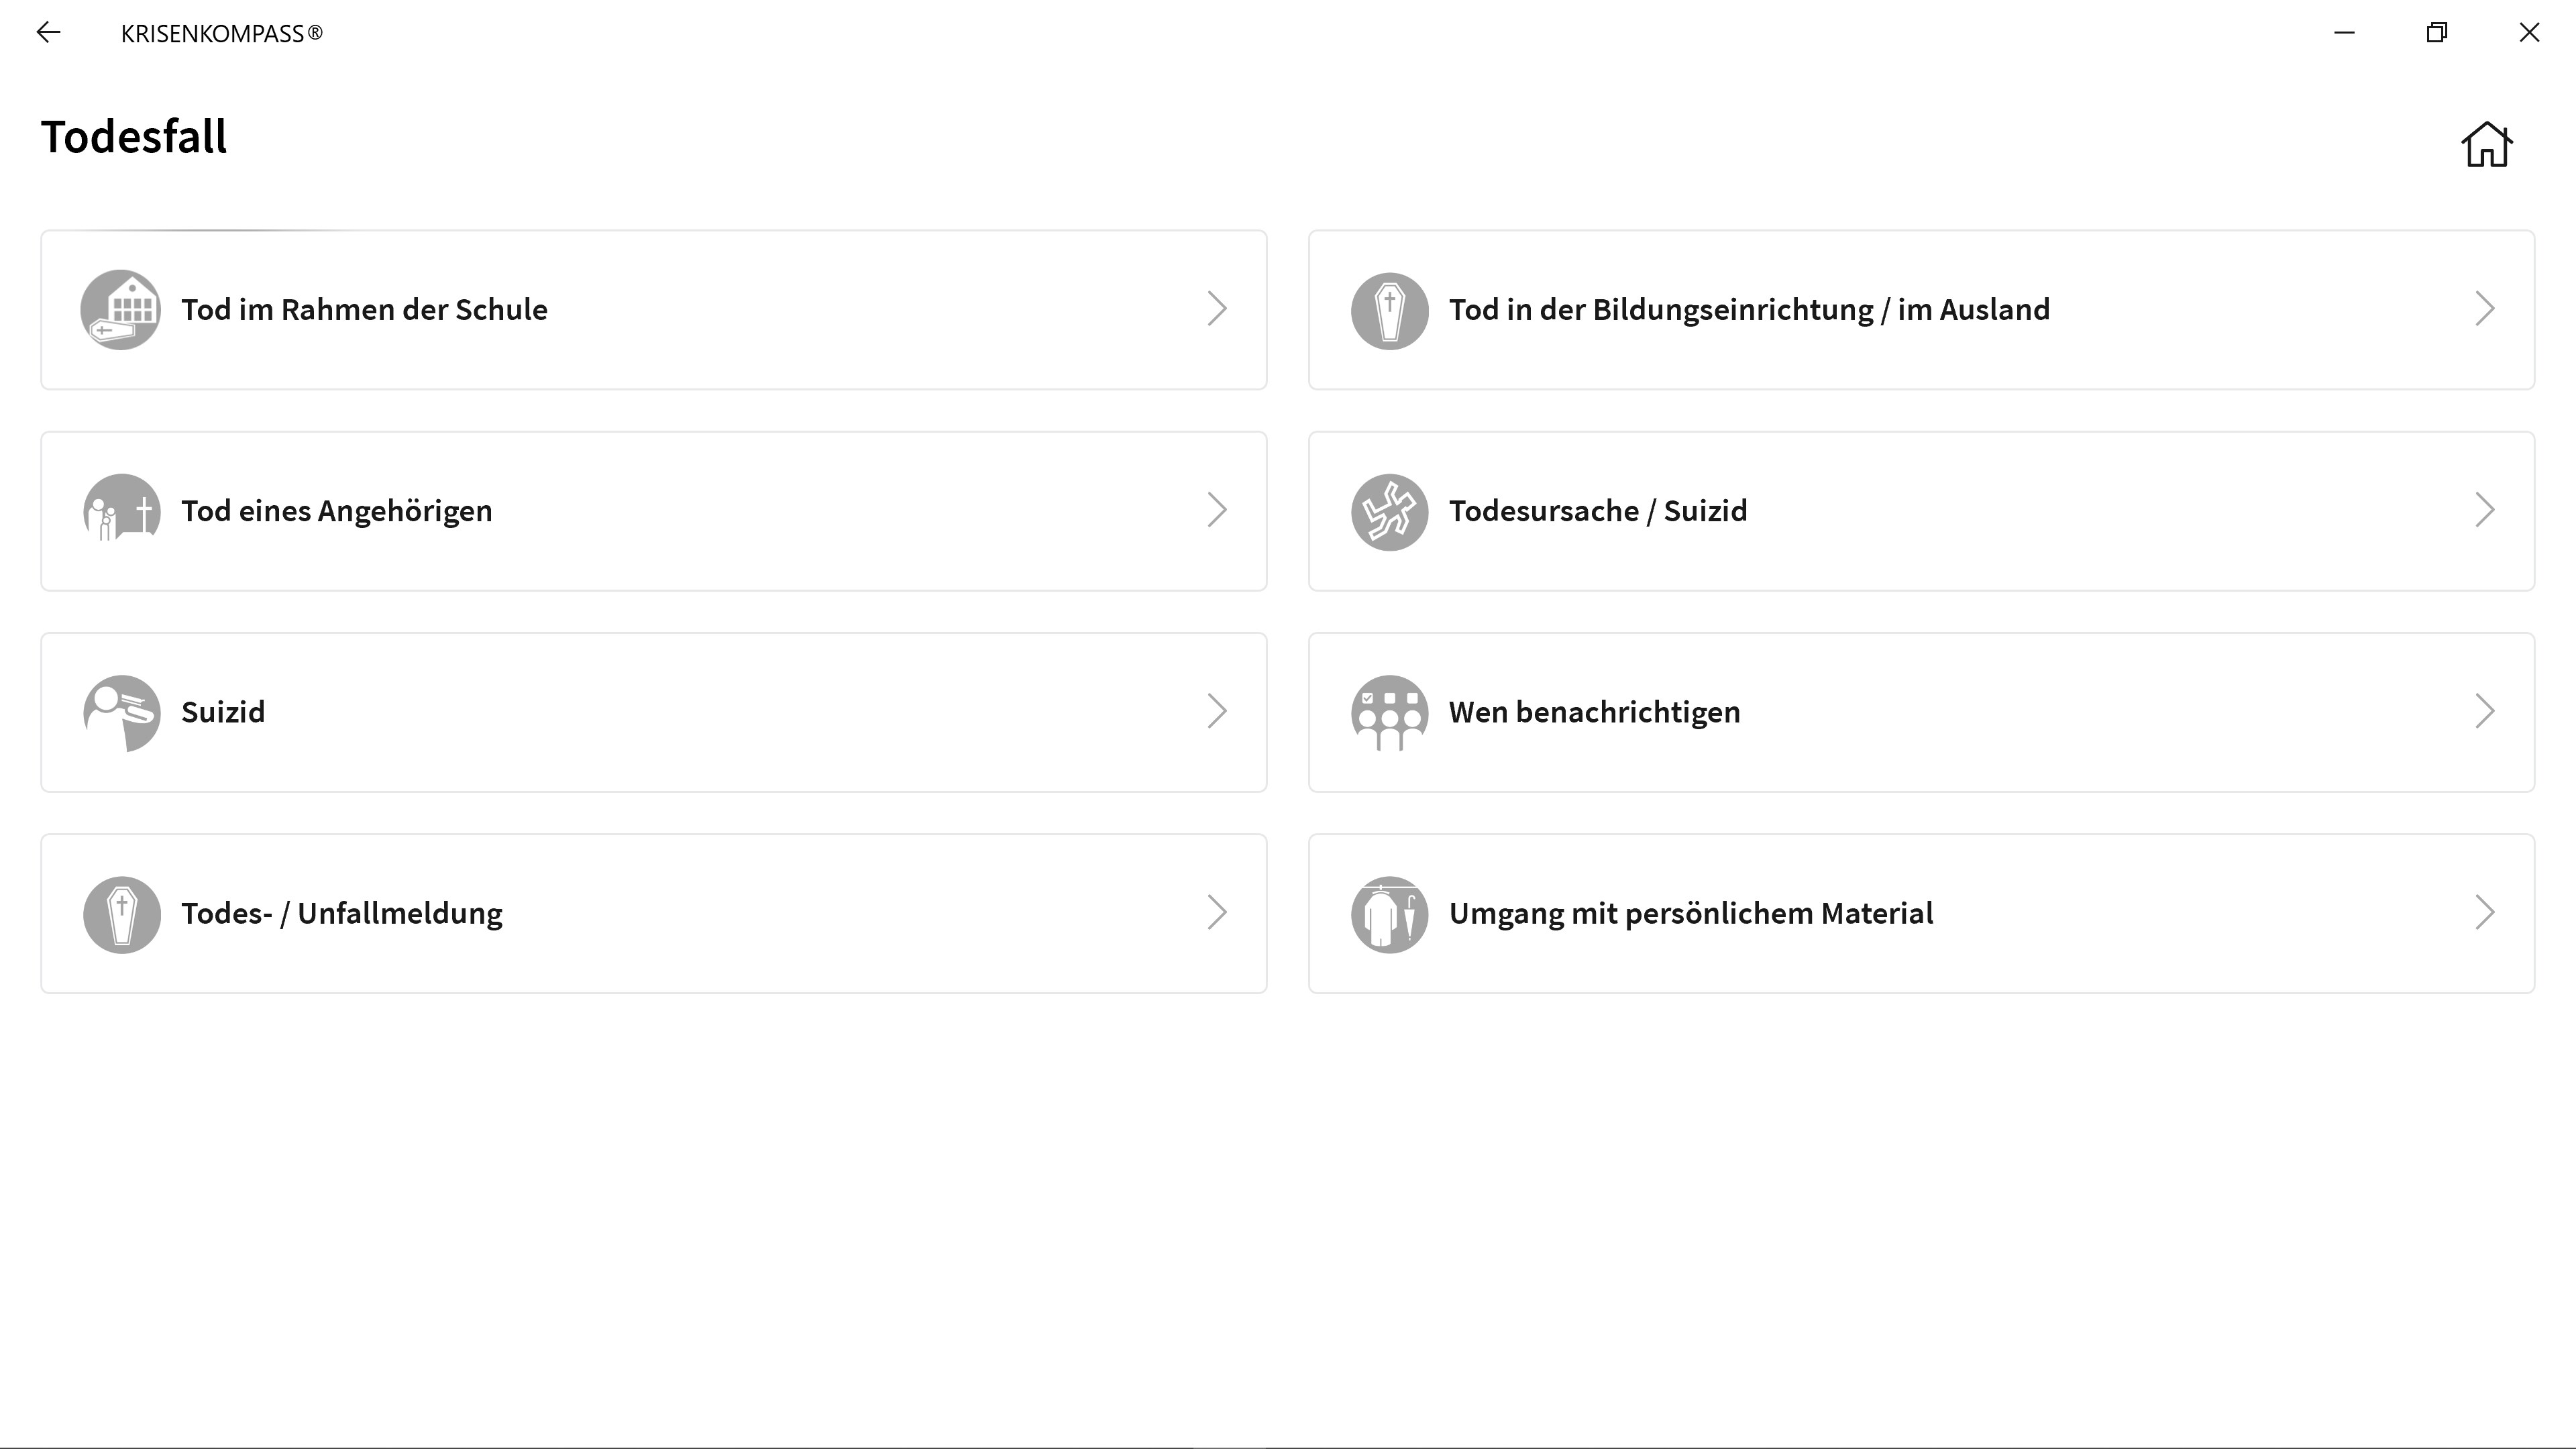Restore down the application window
Viewport: 2576px width, 1449px height.
point(2437,33)
